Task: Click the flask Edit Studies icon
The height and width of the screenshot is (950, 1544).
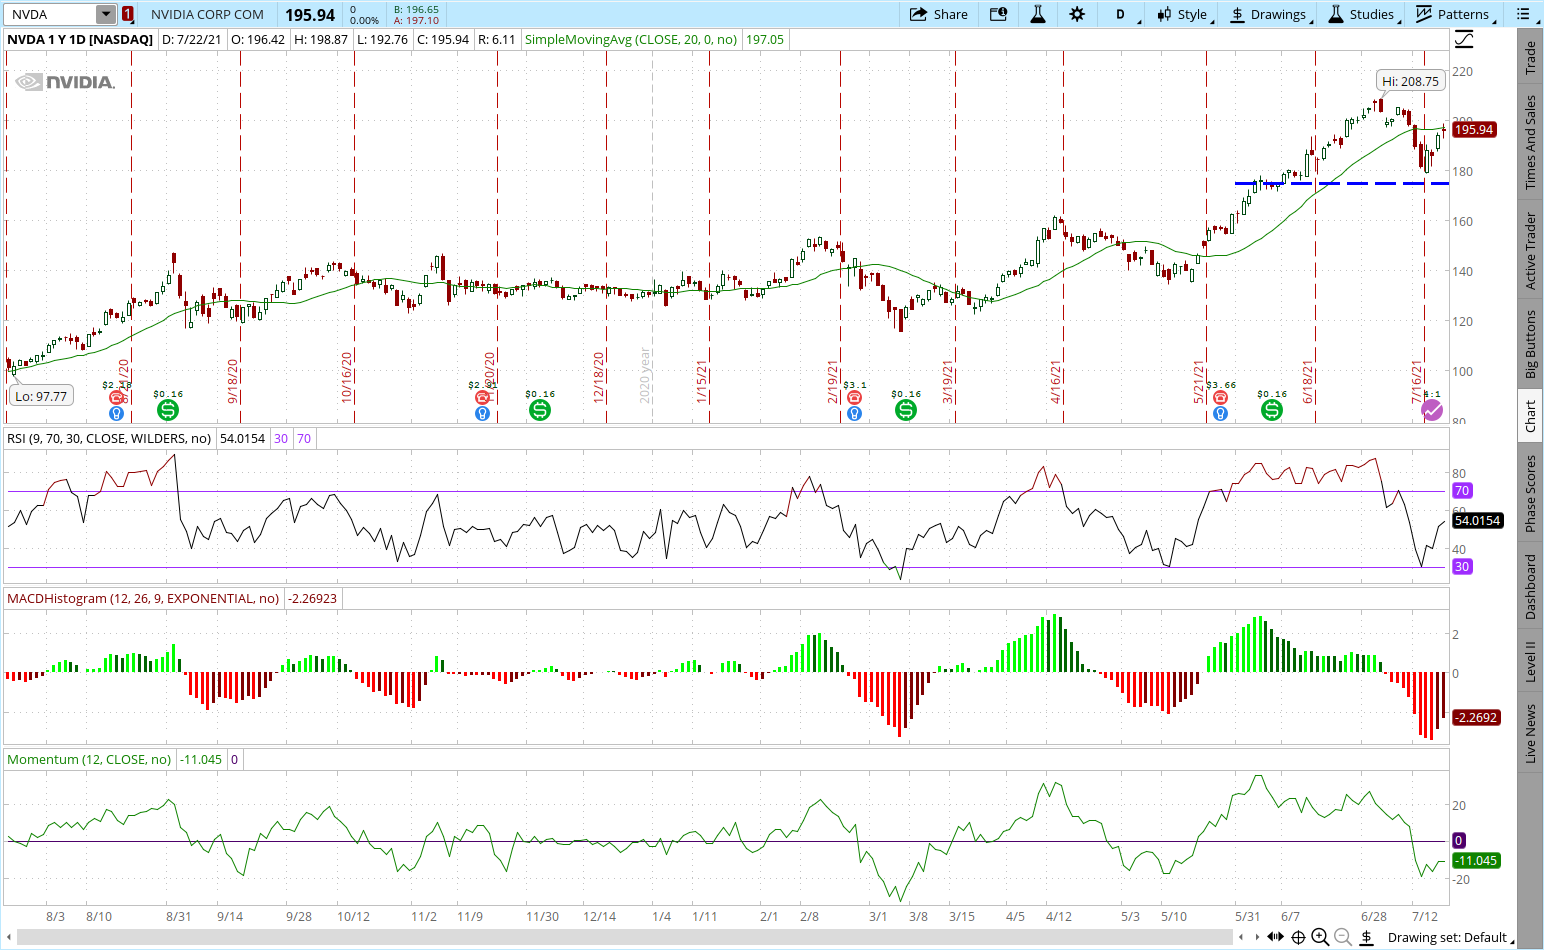Action: [x=1038, y=14]
